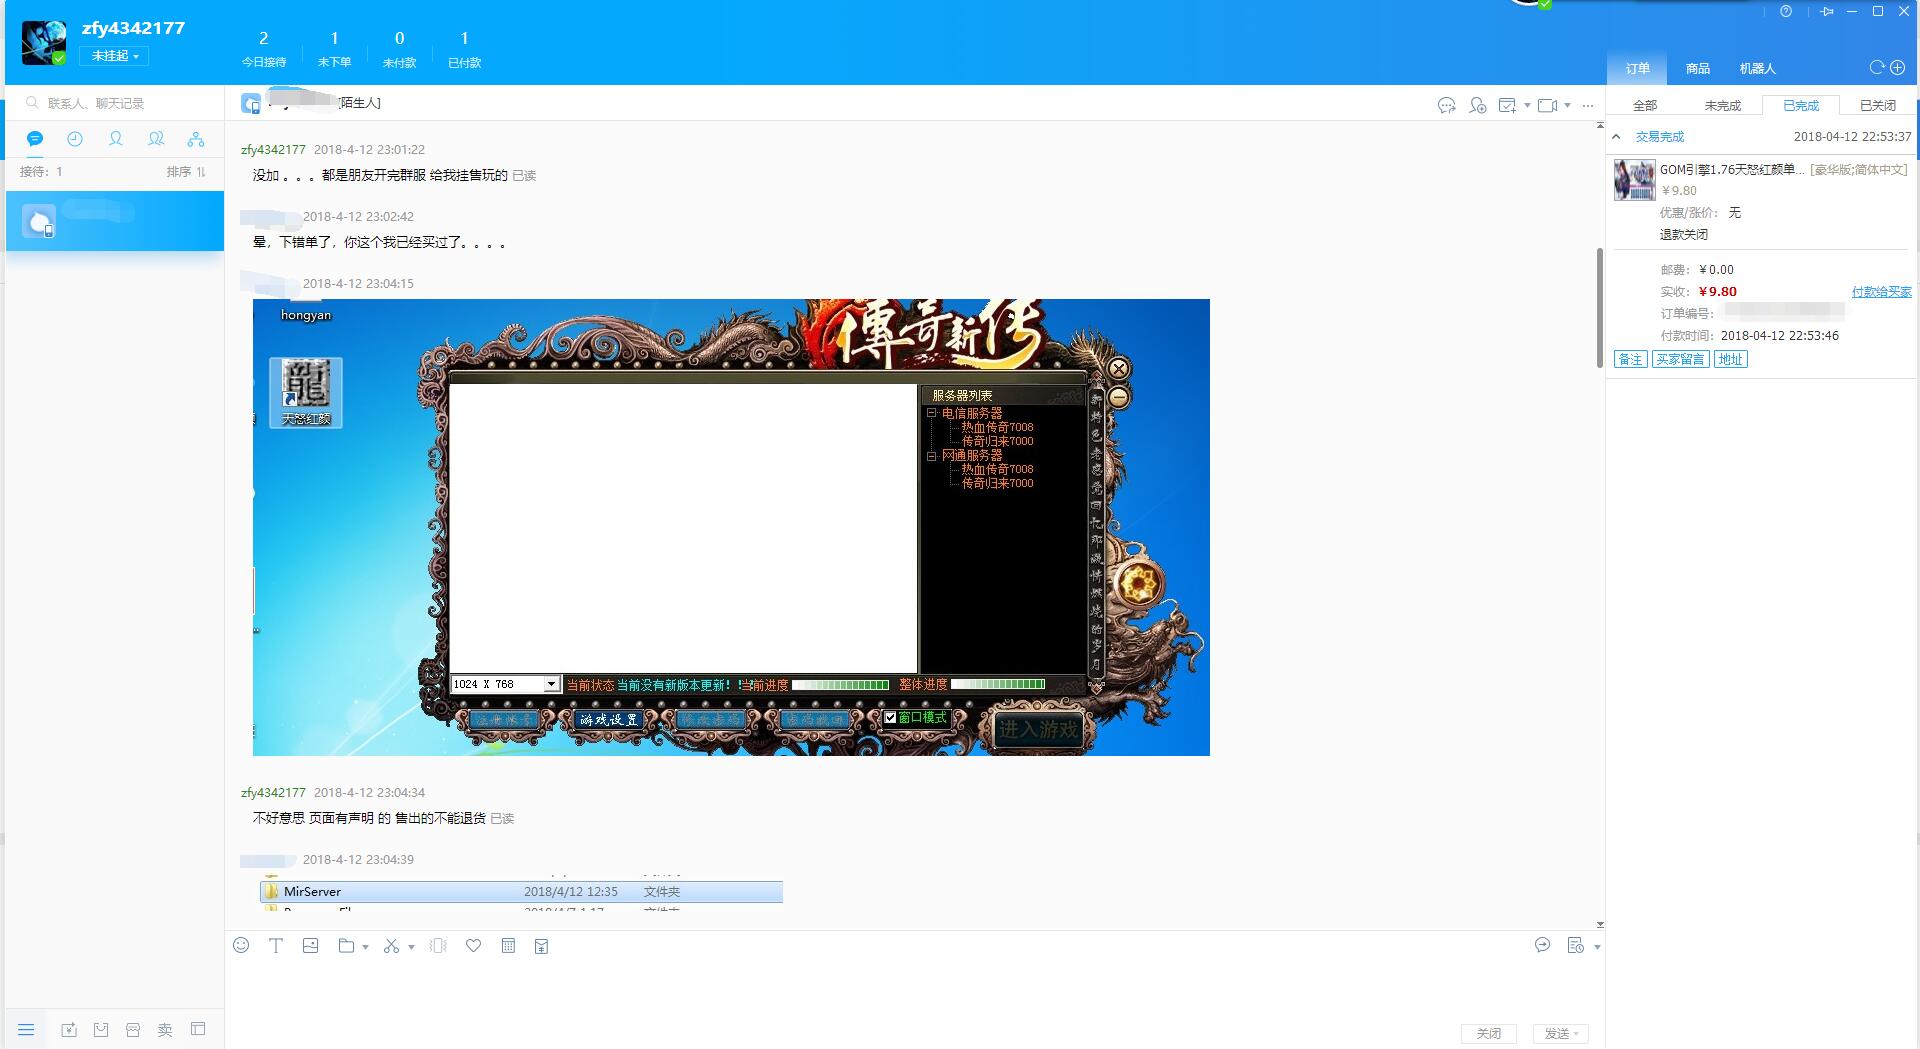Open screenshot options arrow

[411, 946]
